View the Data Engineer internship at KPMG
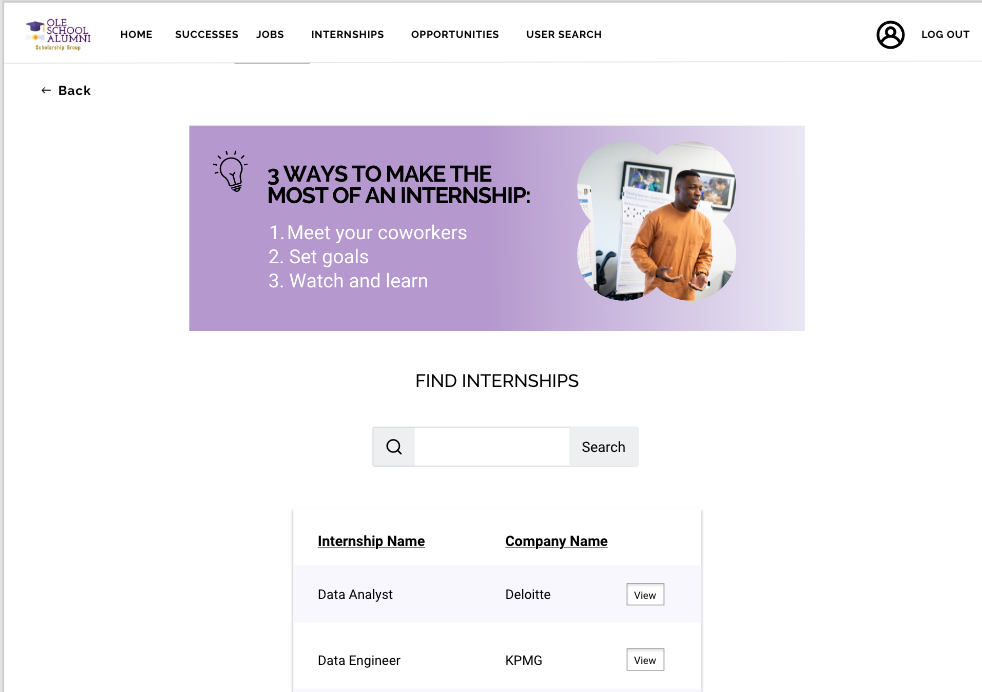Viewport: 982px width, 692px height. (x=645, y=660)
